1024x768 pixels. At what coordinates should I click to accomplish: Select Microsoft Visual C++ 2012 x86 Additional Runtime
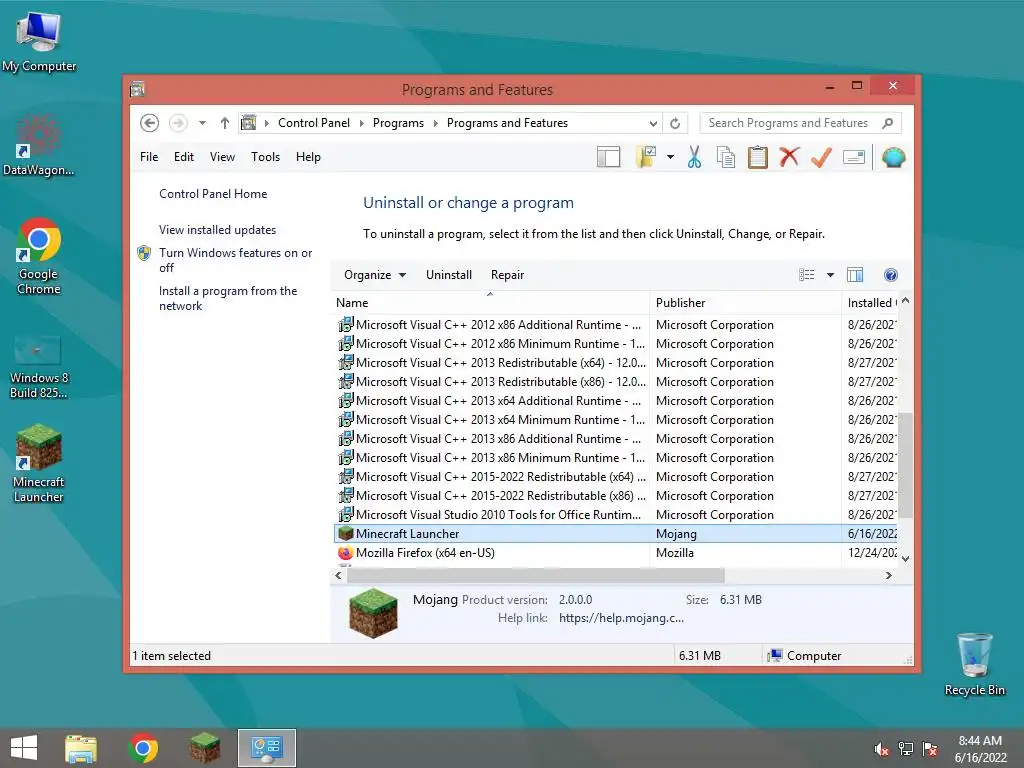[616, 325]
